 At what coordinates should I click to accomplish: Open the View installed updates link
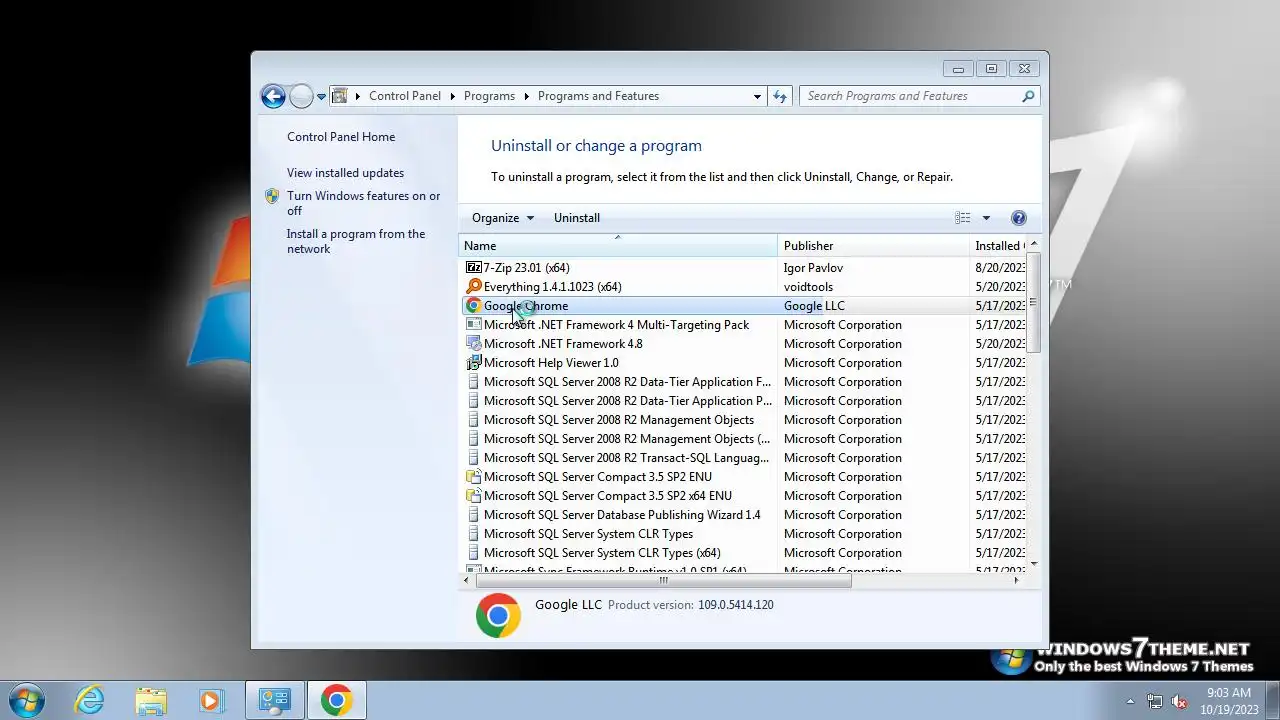coord(345,173)
